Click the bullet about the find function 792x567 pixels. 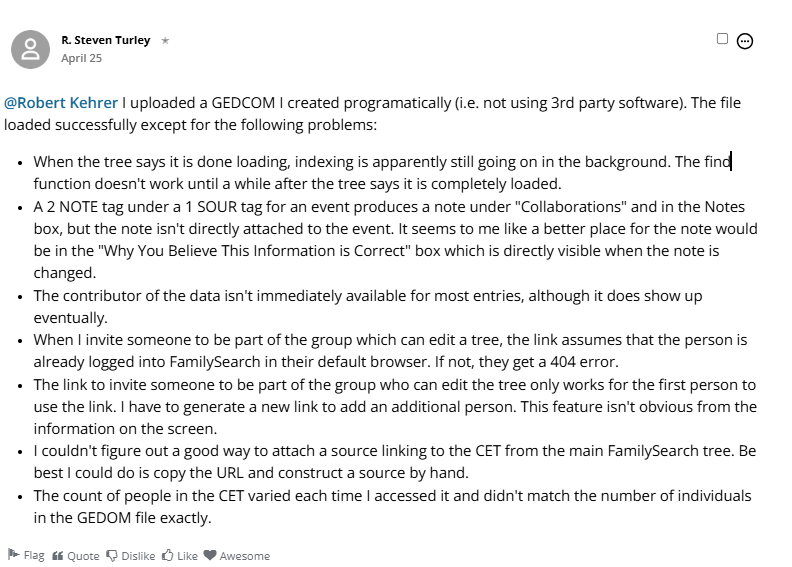tap(382, 173)
